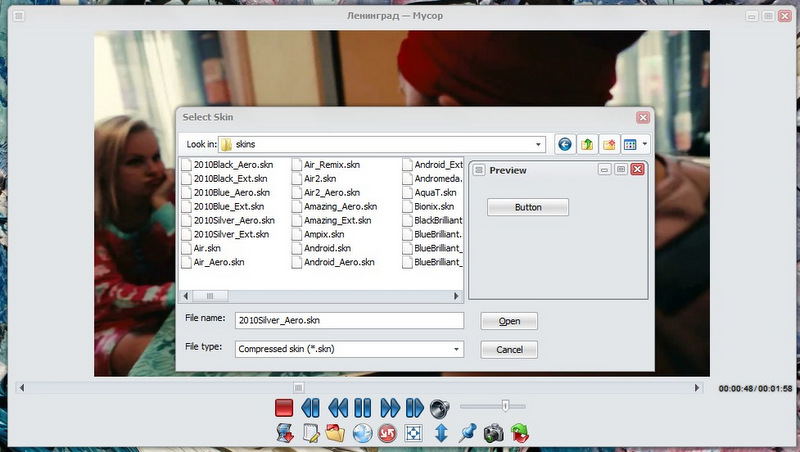Close the Select Skin dialog
Viewport: 800px width, 452px height.
[x=643, y=117]
